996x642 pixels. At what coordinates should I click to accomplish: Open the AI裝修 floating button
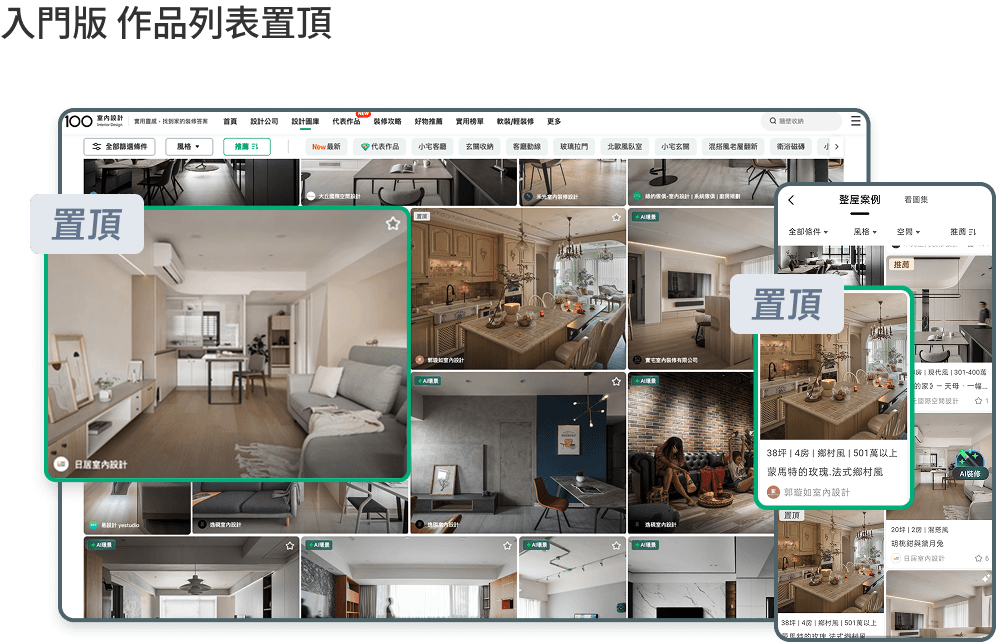pos(970,465)
